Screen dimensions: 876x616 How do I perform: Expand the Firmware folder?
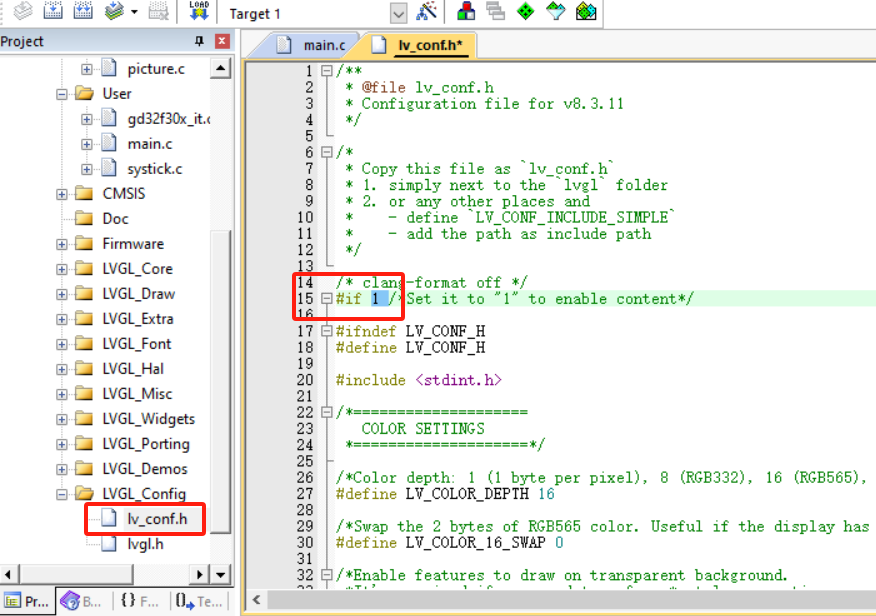pos(61,245)
